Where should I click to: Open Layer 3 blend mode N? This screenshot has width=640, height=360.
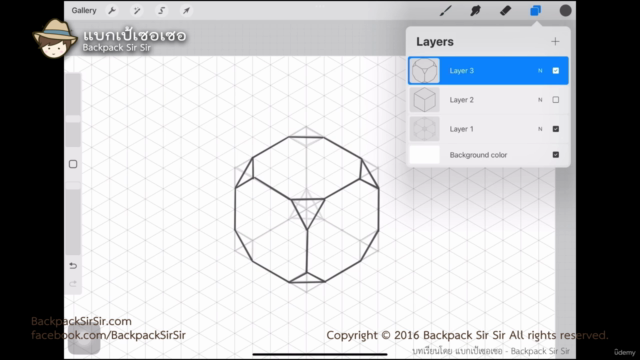[x=540, y=71]
